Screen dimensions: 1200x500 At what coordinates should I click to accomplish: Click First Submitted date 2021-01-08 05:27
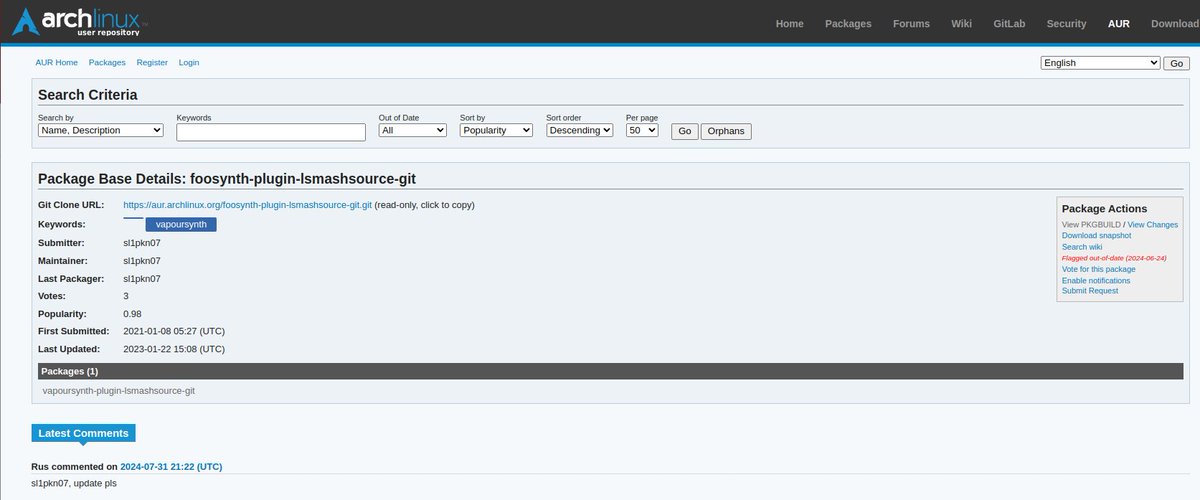[x=174, y=331]
